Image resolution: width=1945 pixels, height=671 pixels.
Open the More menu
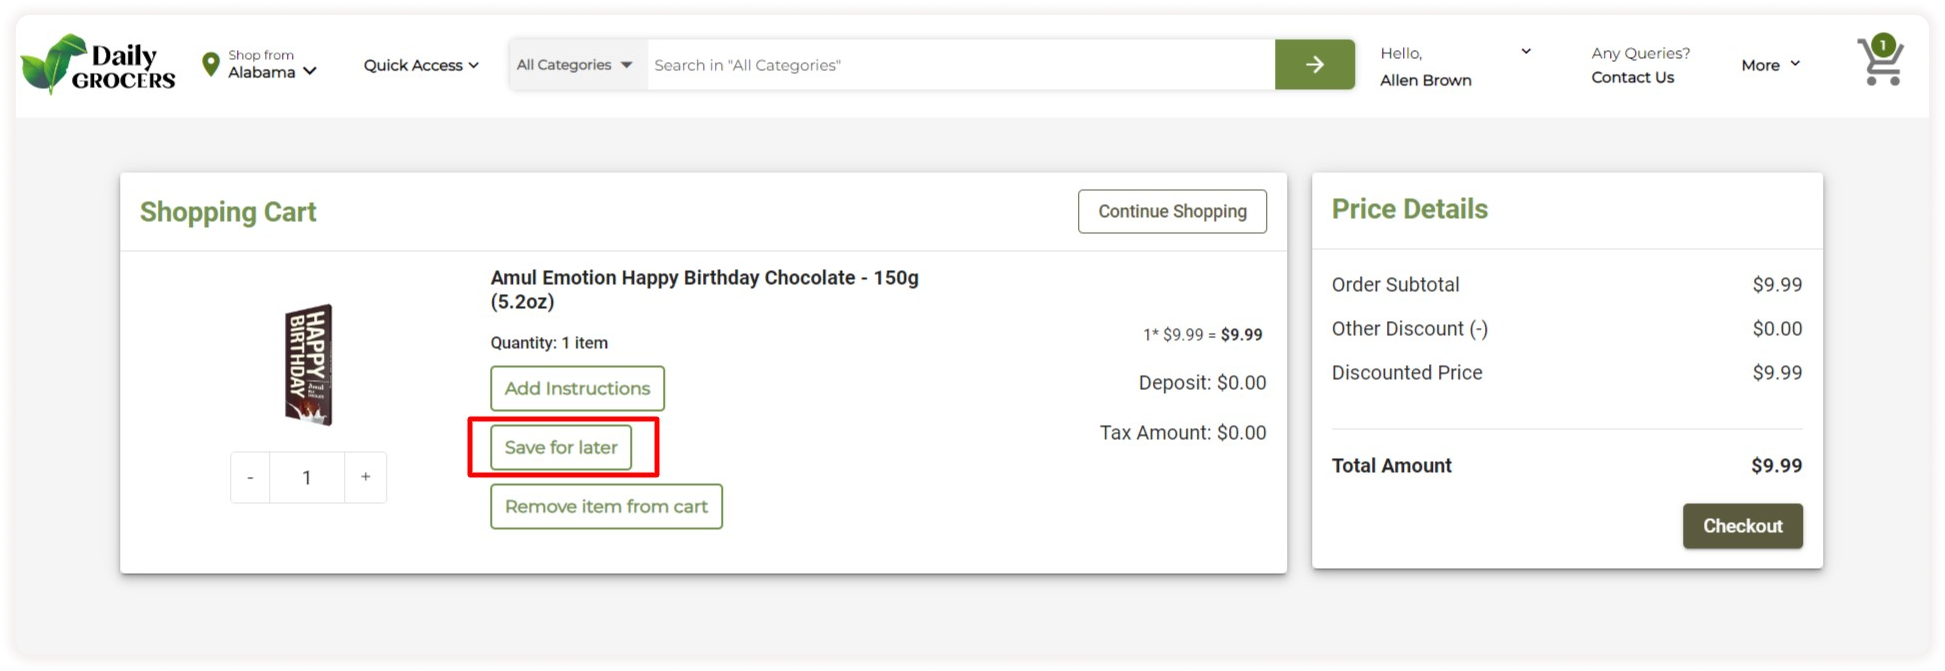coord(1770,65)
